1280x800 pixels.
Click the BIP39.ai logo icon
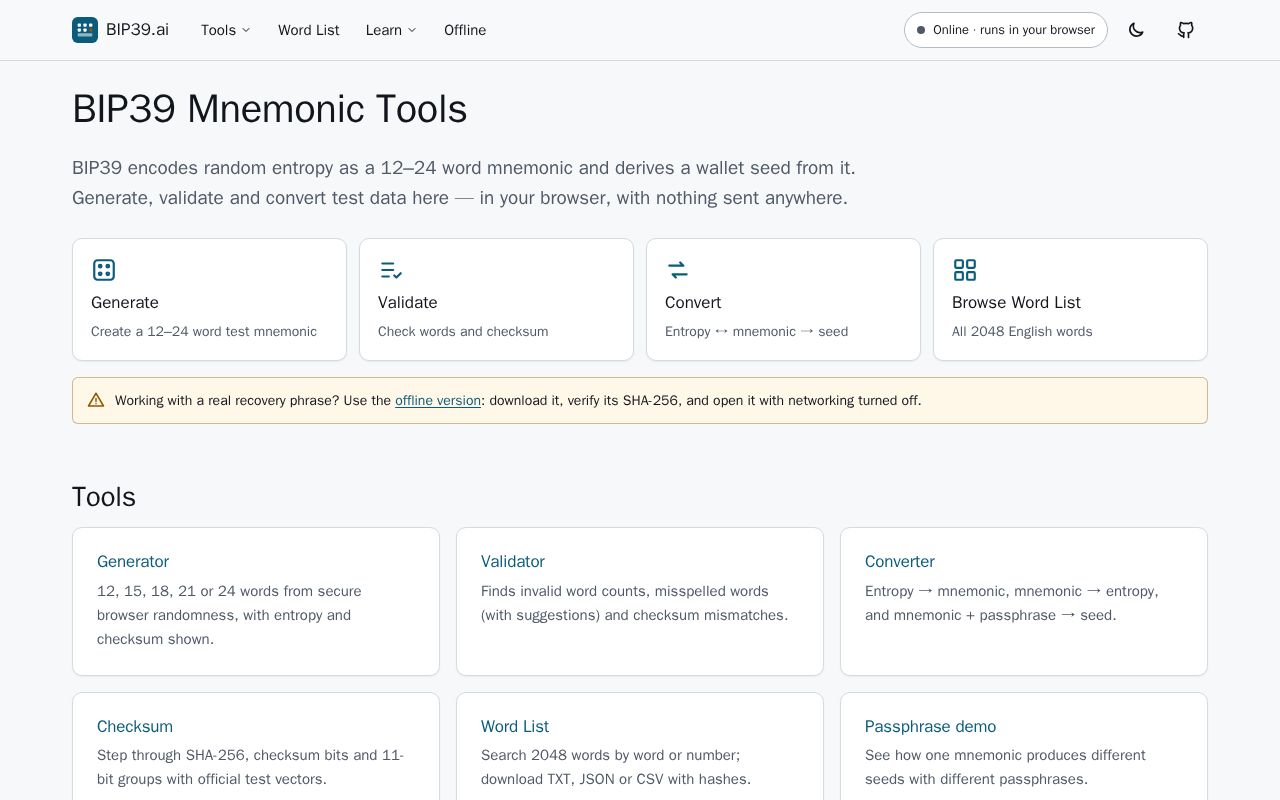point(85,30)
